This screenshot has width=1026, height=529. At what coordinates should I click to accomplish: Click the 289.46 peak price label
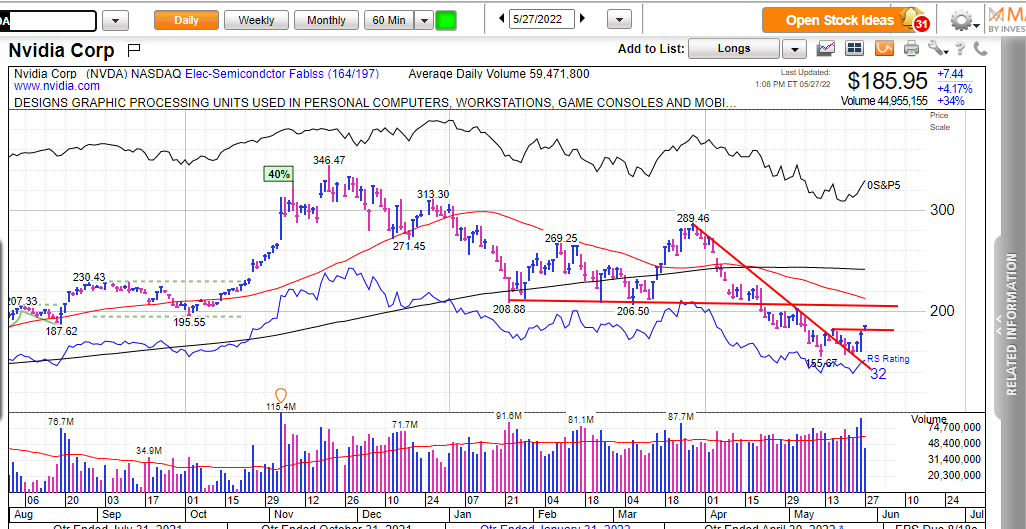click(693, 218)
